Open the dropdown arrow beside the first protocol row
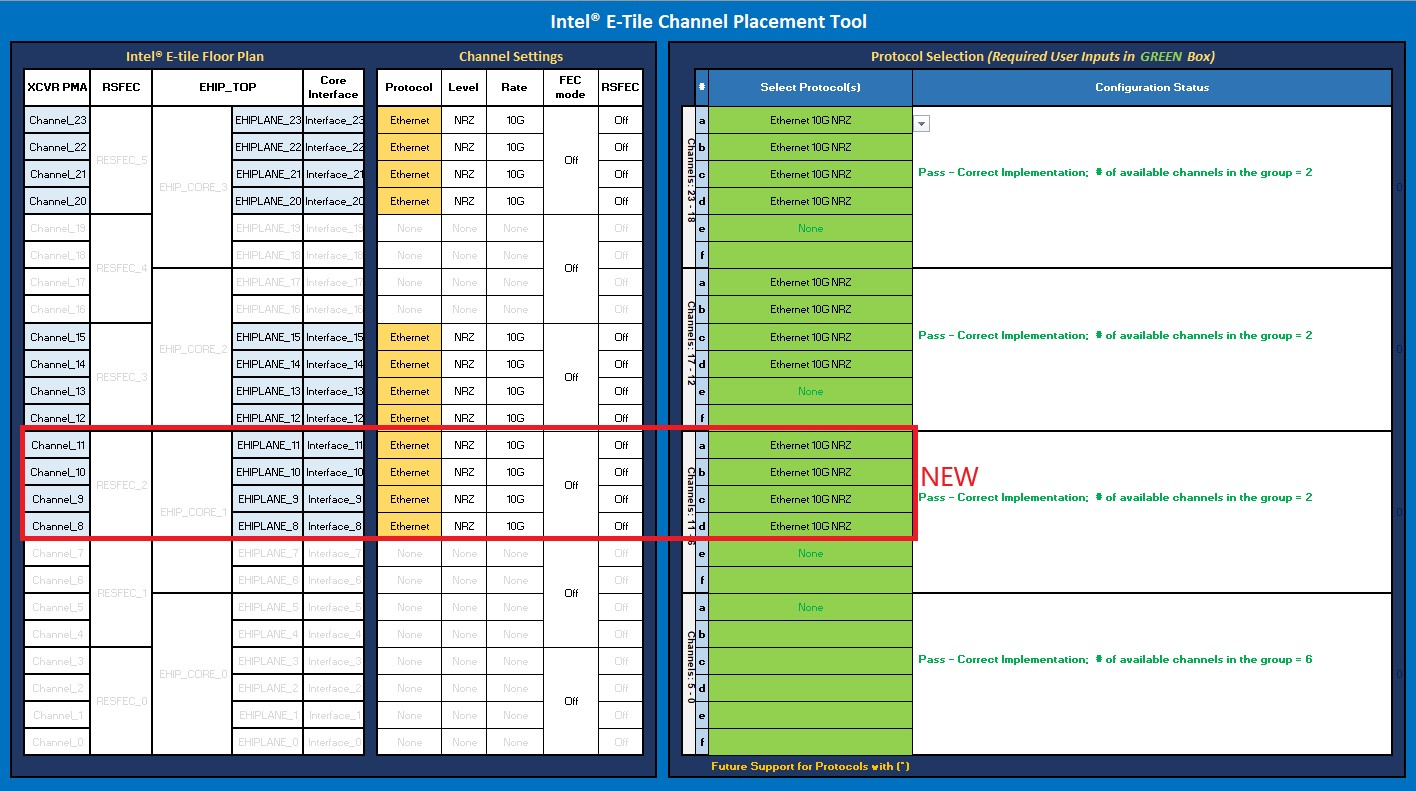This screenshot has width=1416, height=791. tap(921, 124)
